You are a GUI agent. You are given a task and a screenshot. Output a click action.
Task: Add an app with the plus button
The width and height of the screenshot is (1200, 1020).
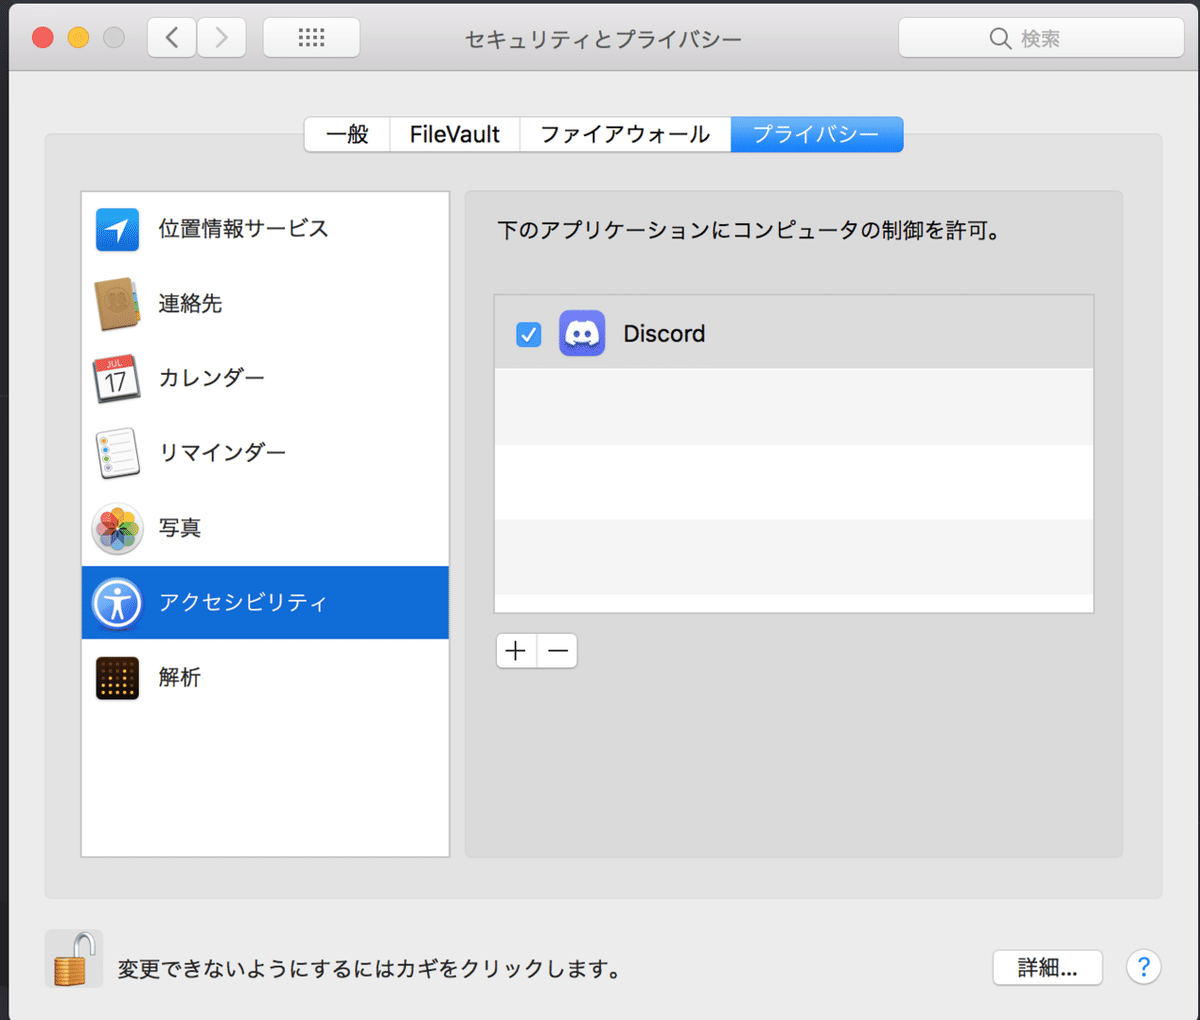(516, 651)
